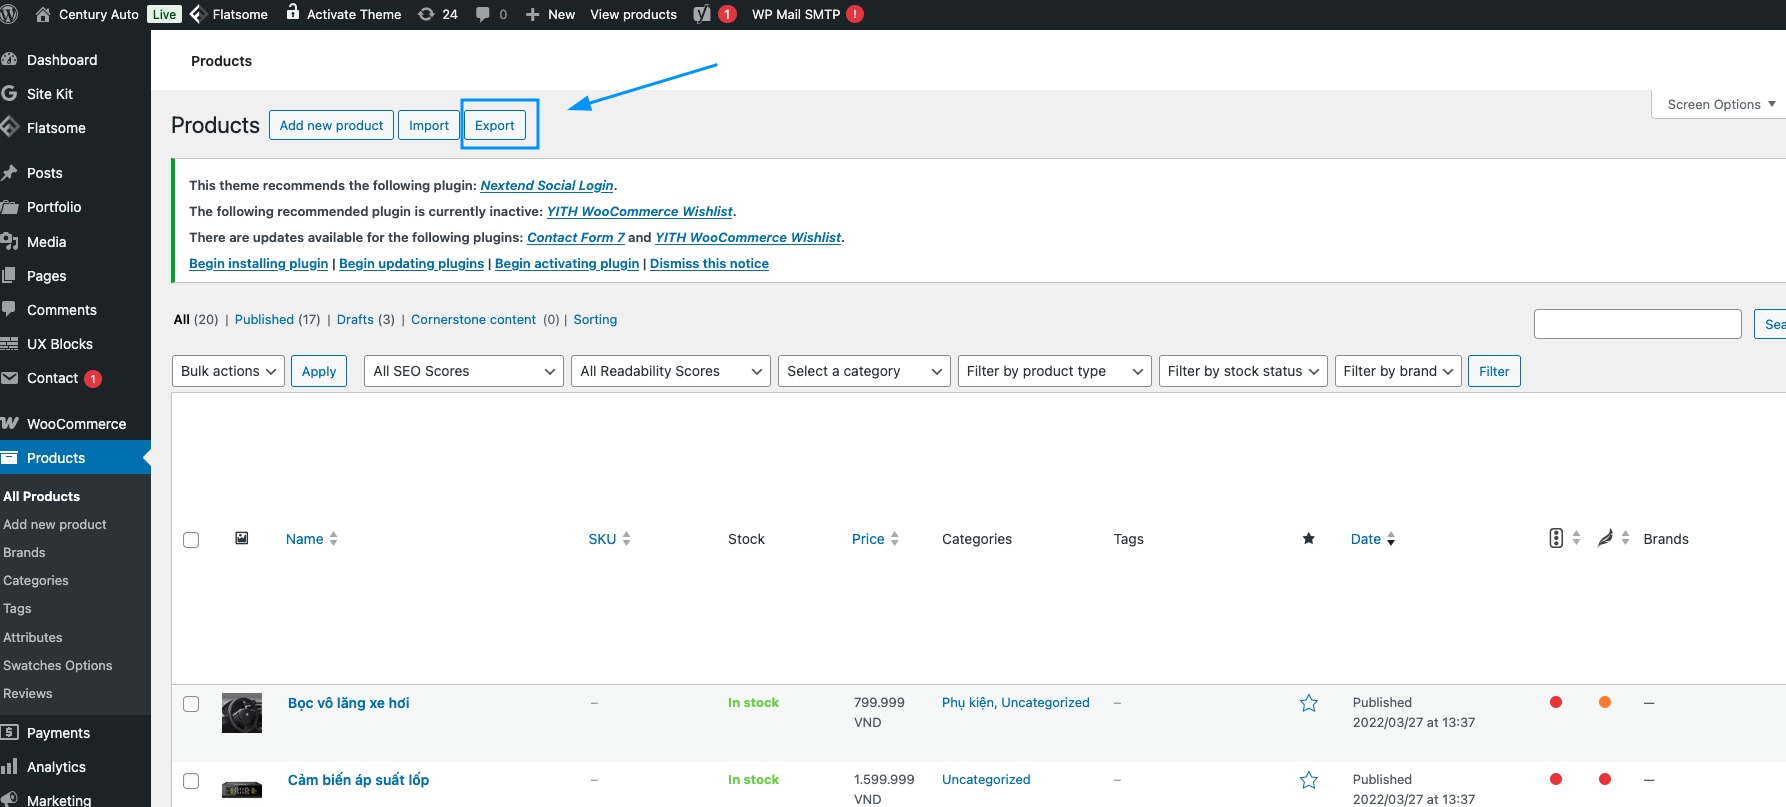Sort by the SEO score column icon
Screen dimensions: 1786x807
point(1556,538)
